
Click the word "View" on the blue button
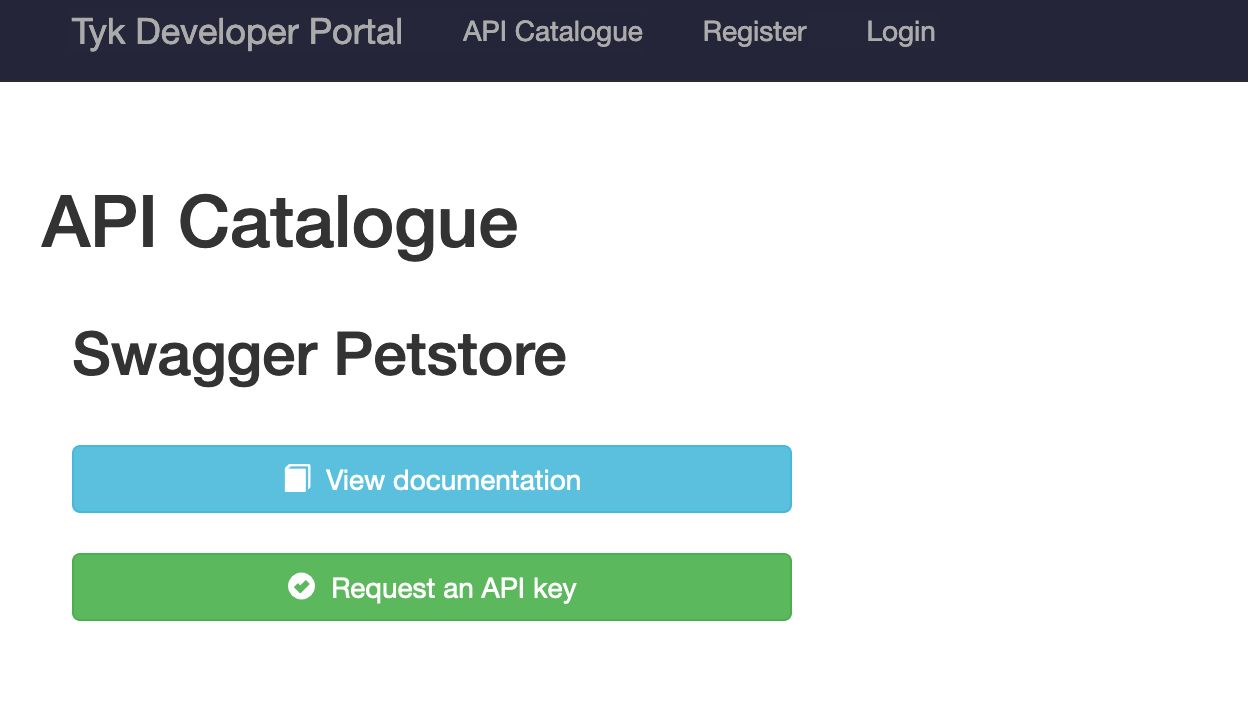coord(355,480)
